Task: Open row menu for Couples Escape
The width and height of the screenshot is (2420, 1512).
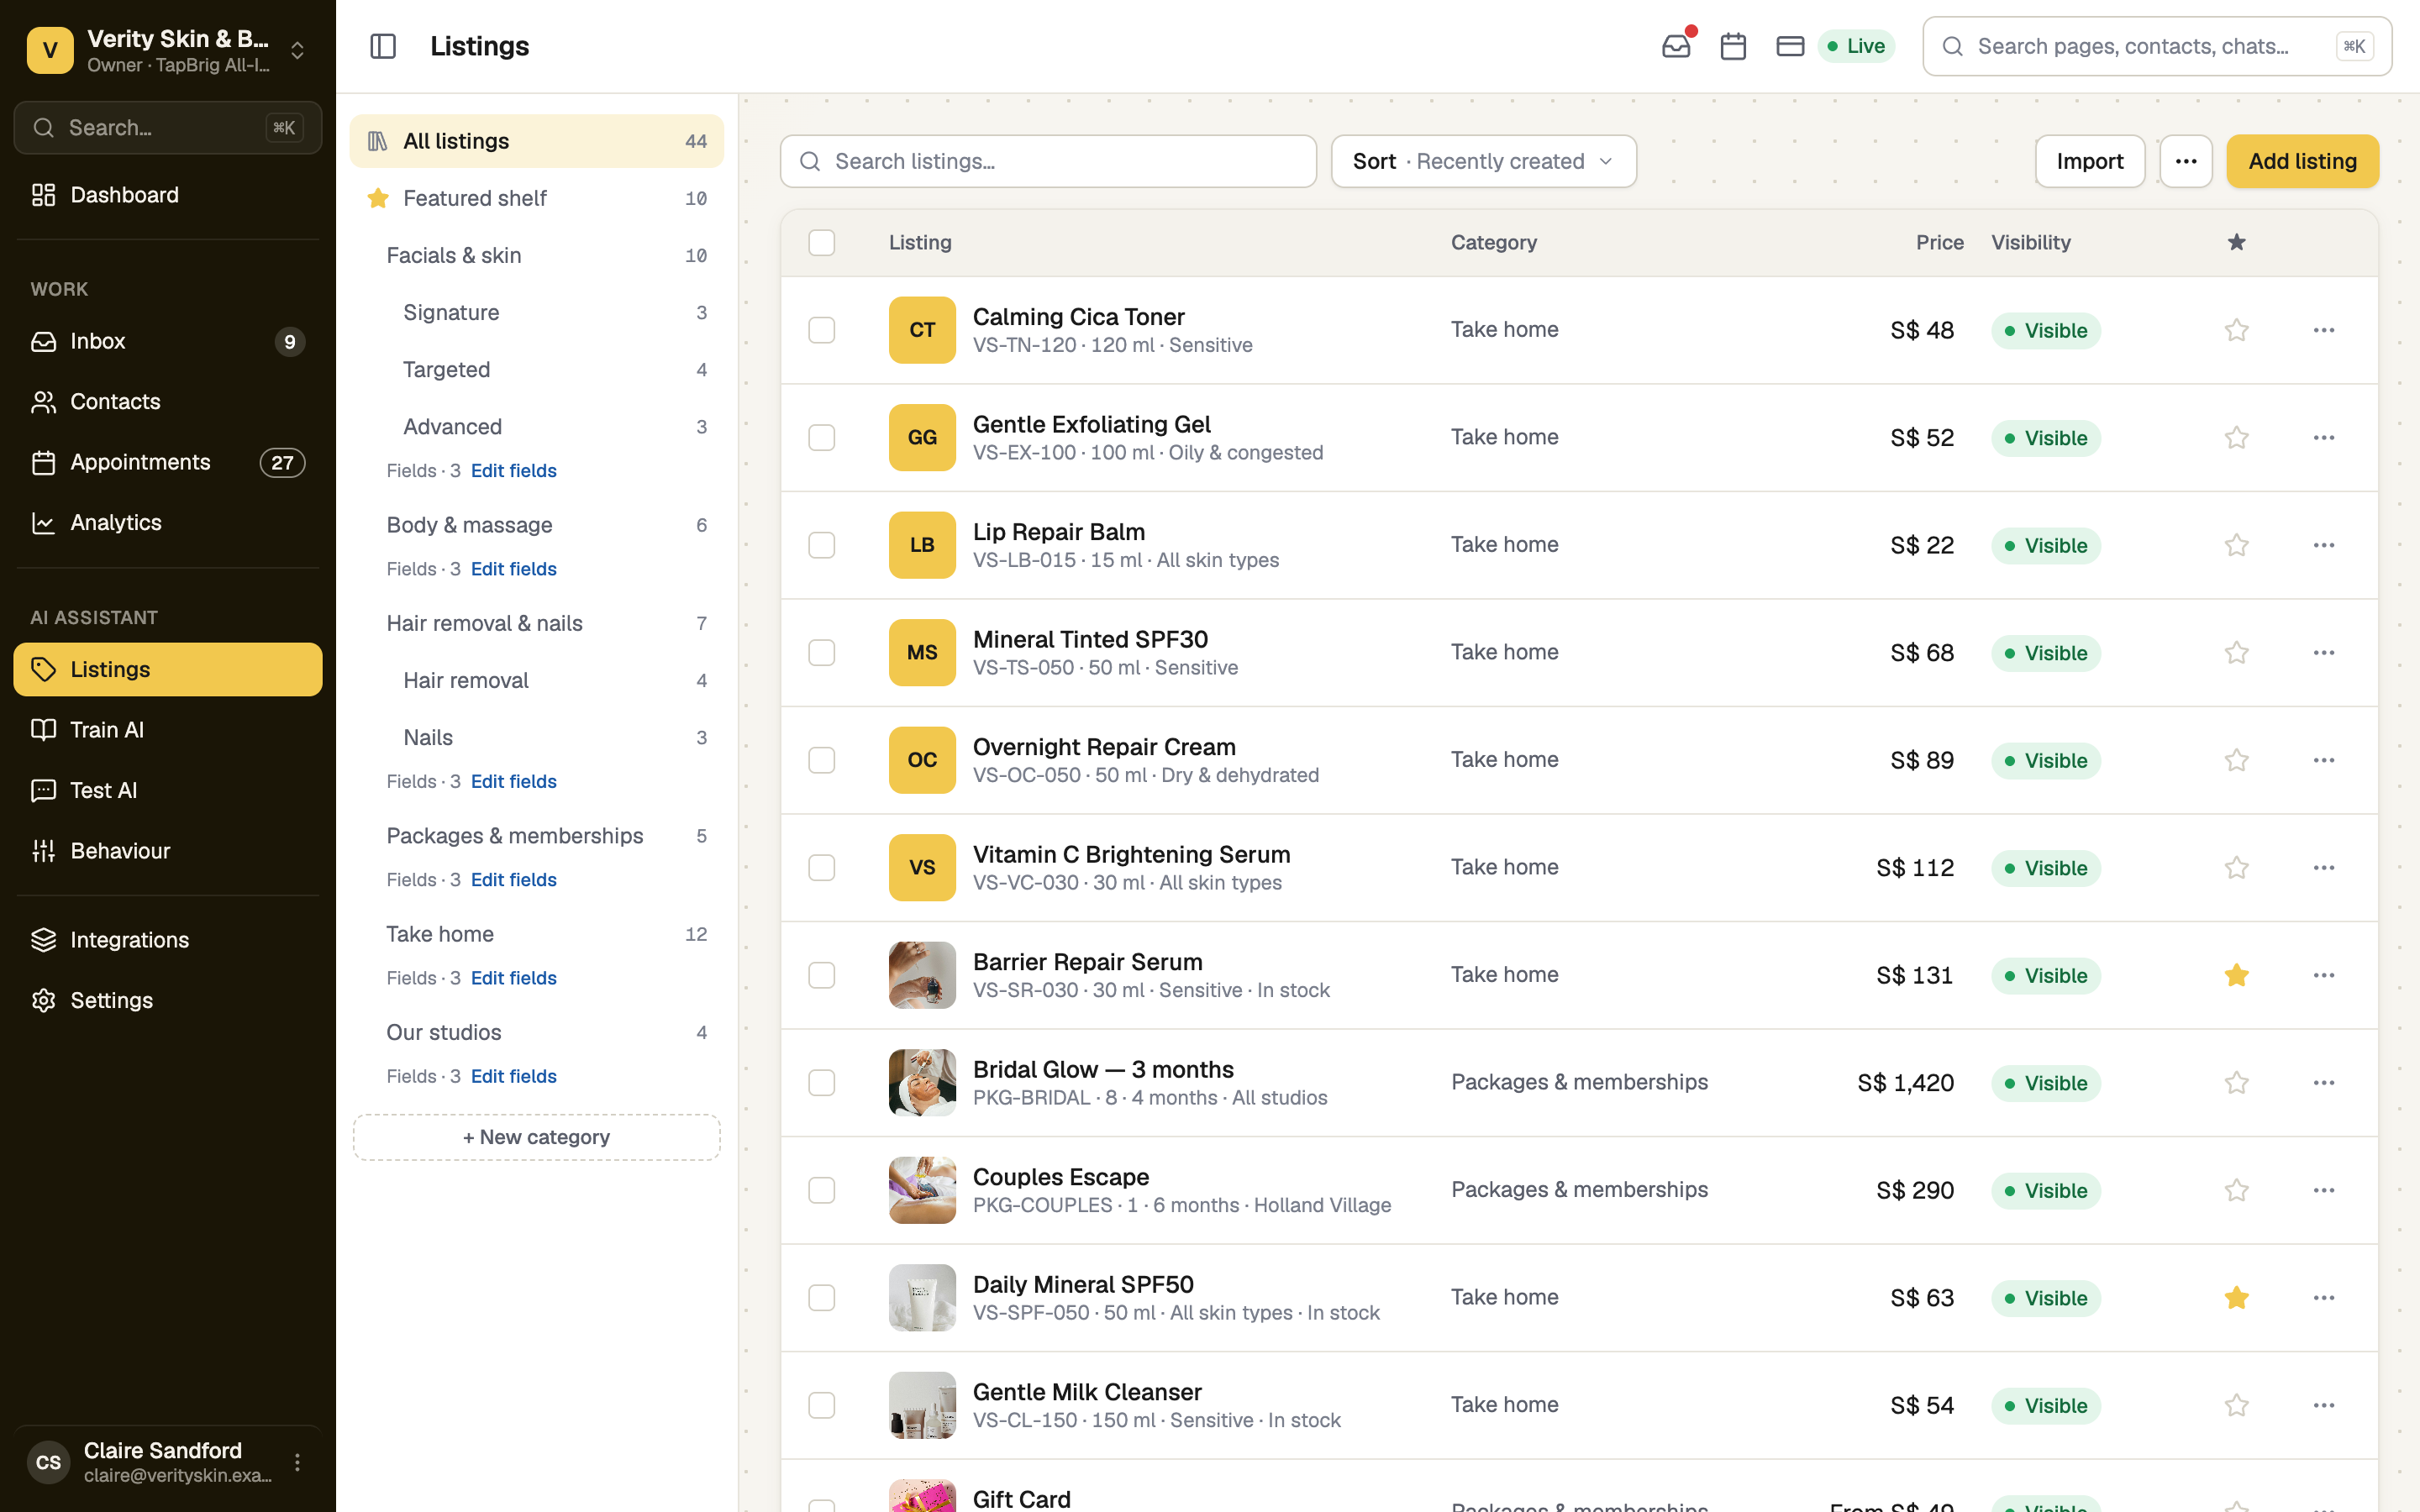Action: pos(2324,1190)
